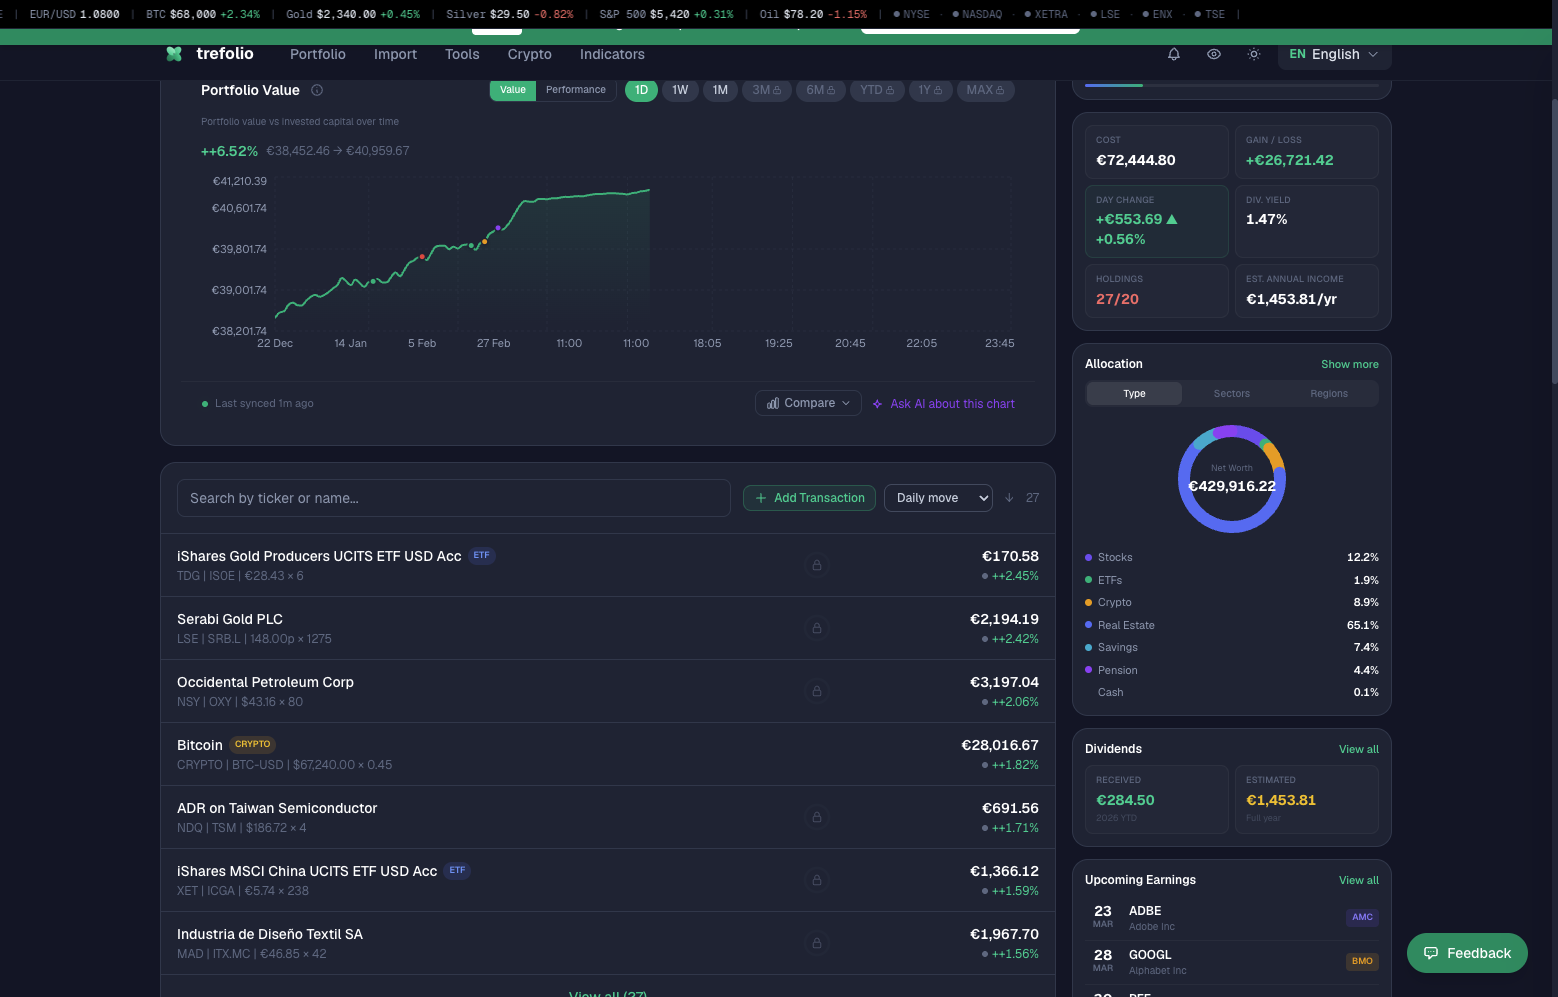The width and height of the screenshot is (1558, 997).
Task: Open the Bitcoin holding row
Action: click(x=608, y=754)
